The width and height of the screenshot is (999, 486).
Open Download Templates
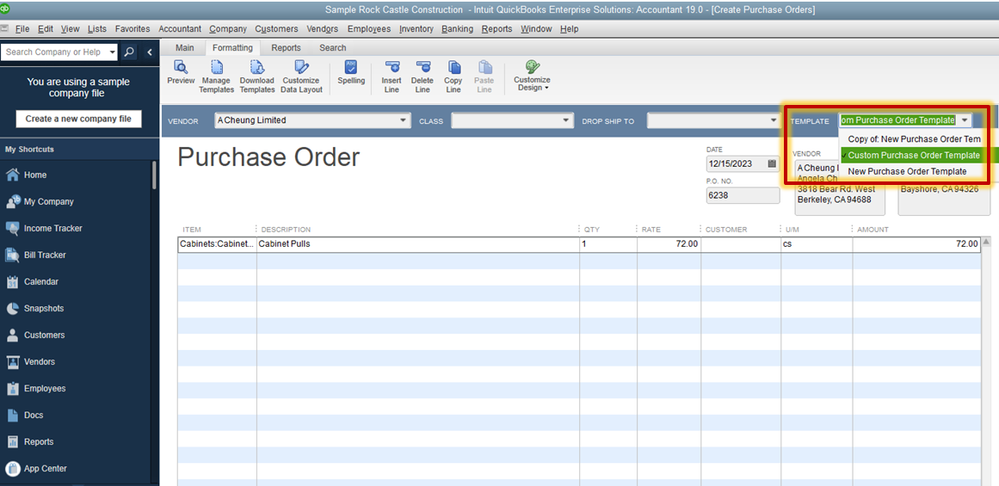point(257,77)
